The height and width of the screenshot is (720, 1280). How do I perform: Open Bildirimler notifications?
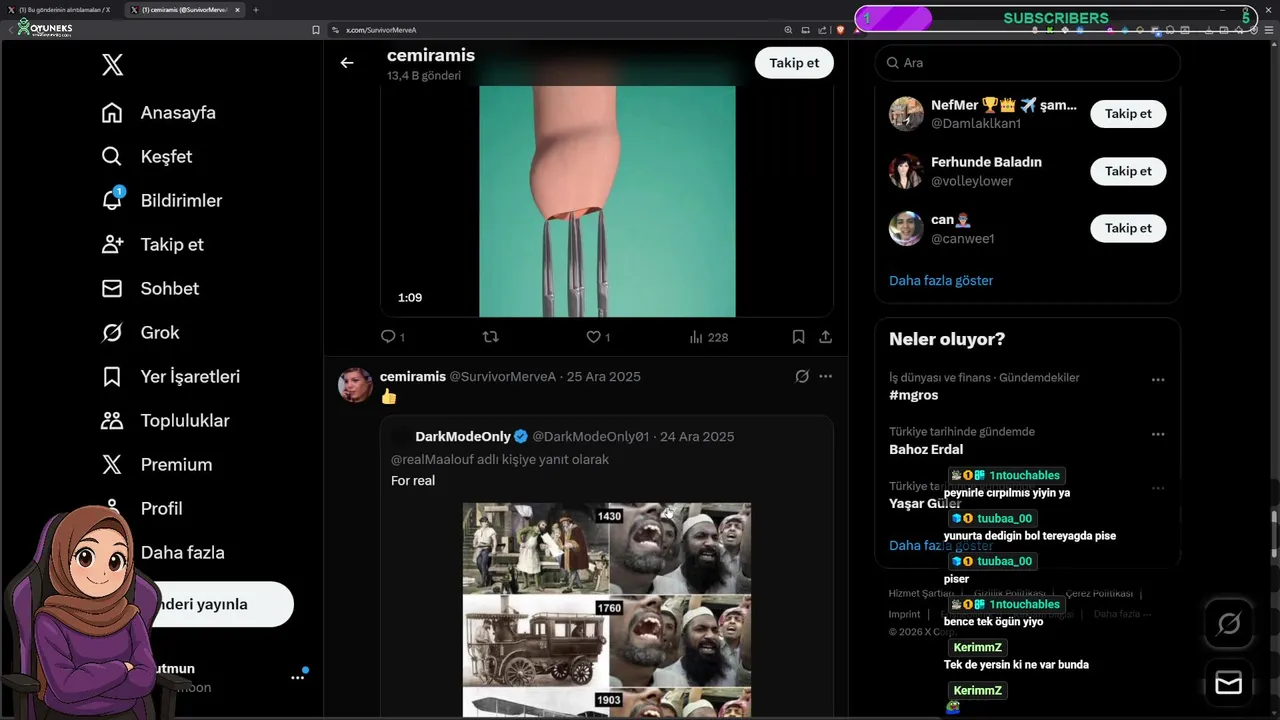coord(162,200)
